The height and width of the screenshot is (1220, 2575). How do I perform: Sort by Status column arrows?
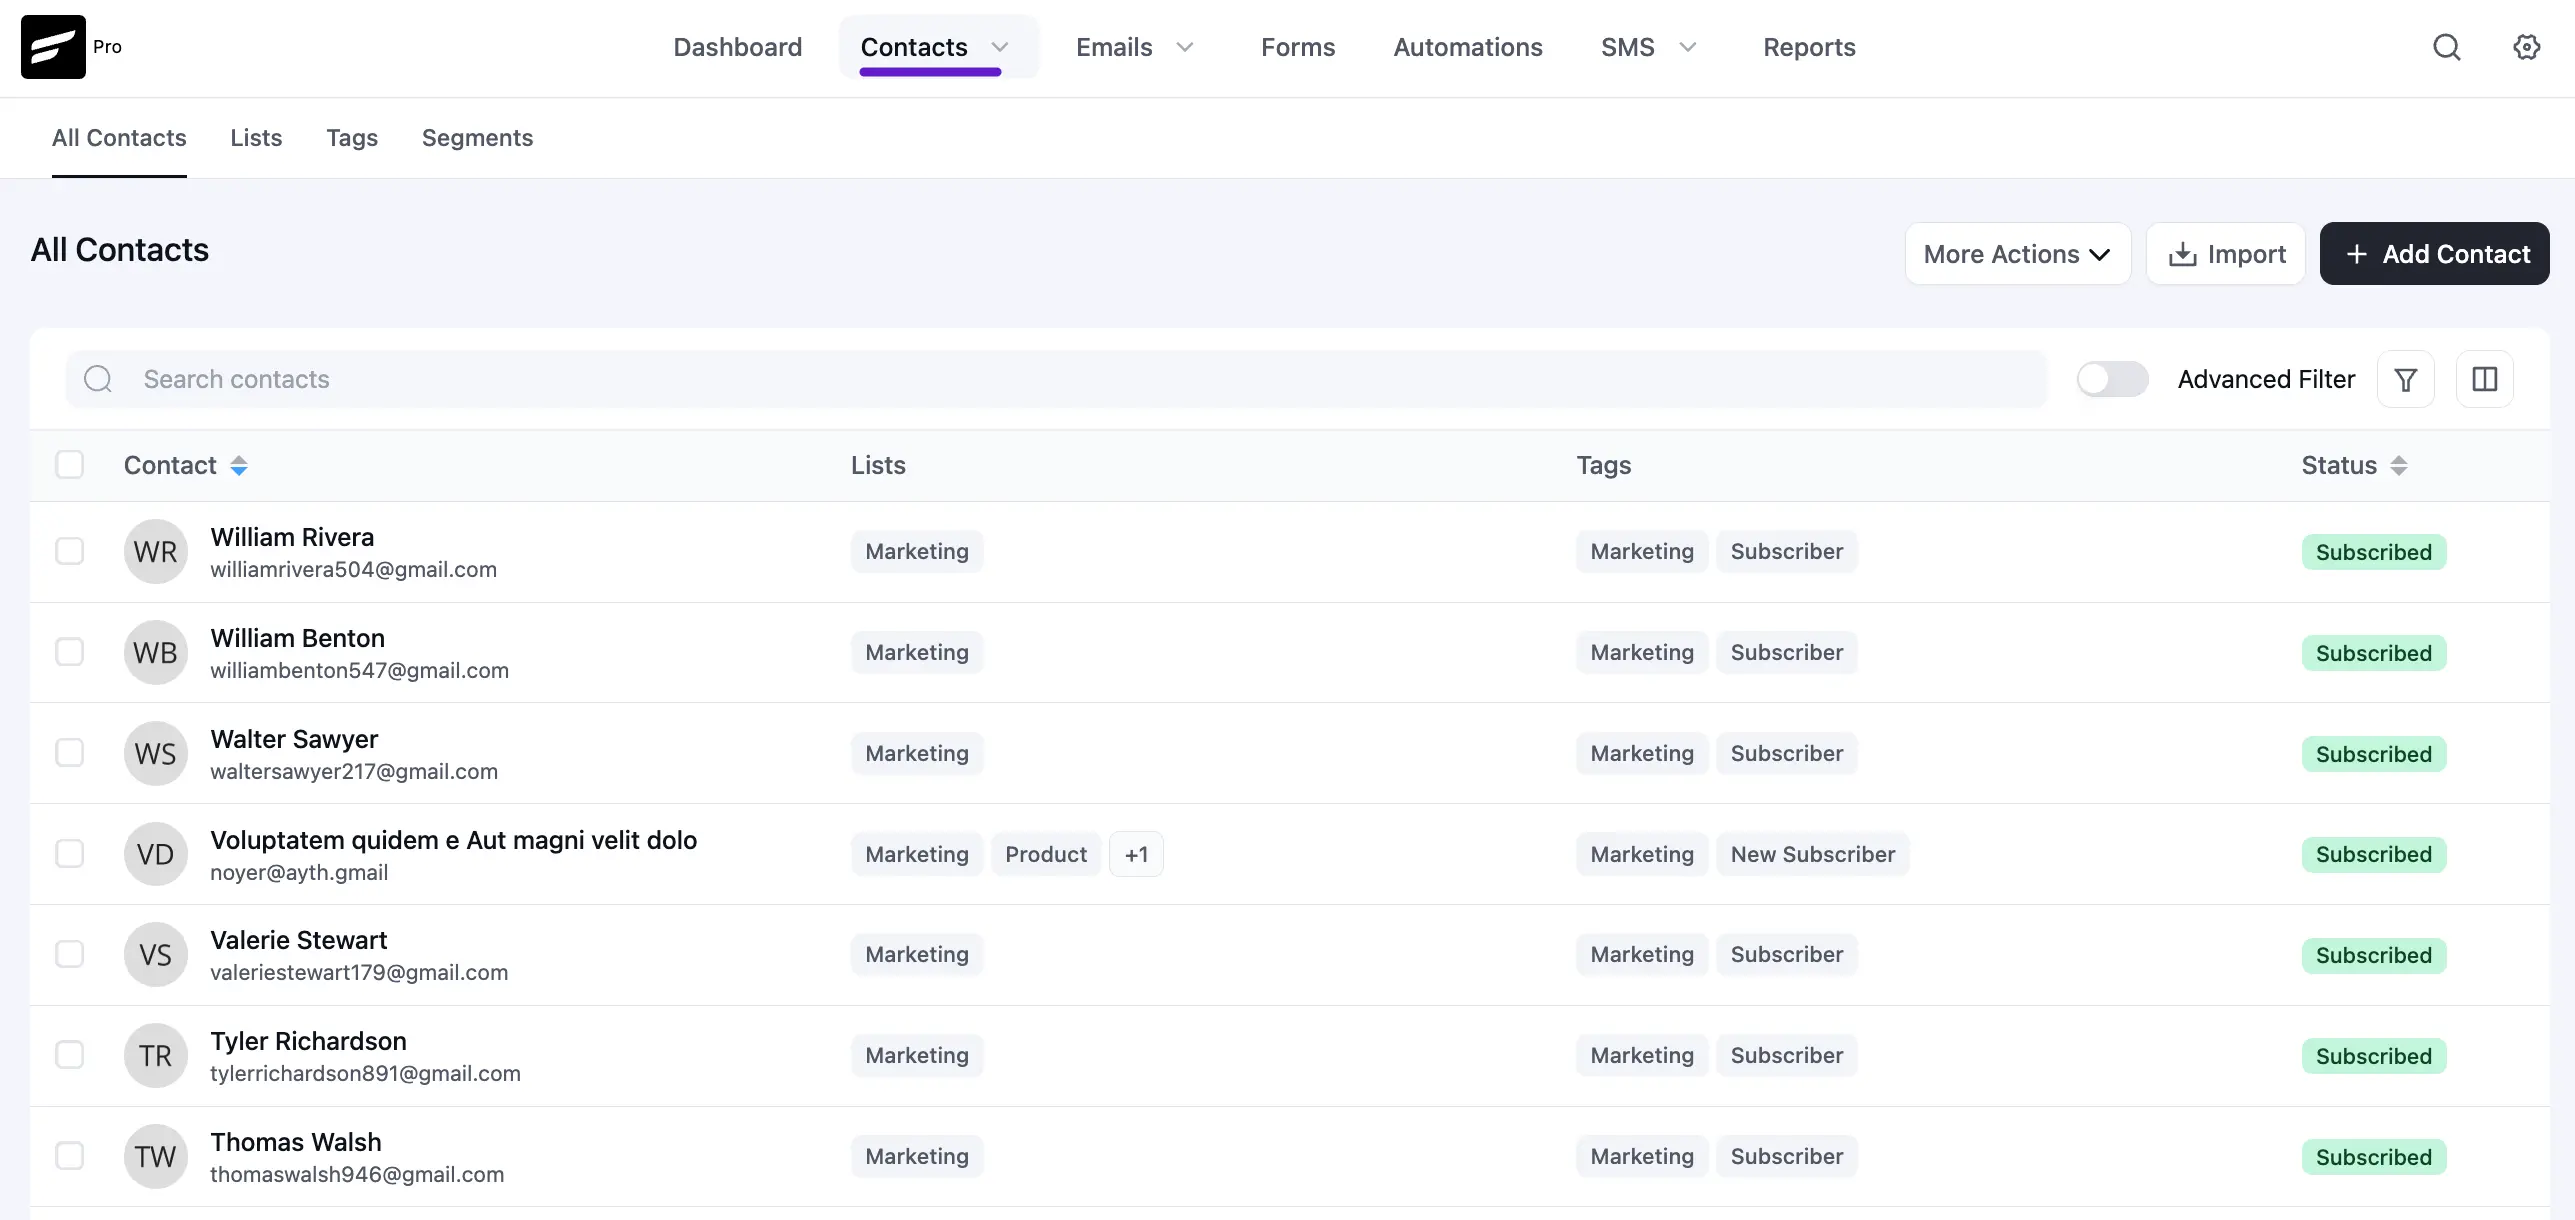pos(2399,466)
